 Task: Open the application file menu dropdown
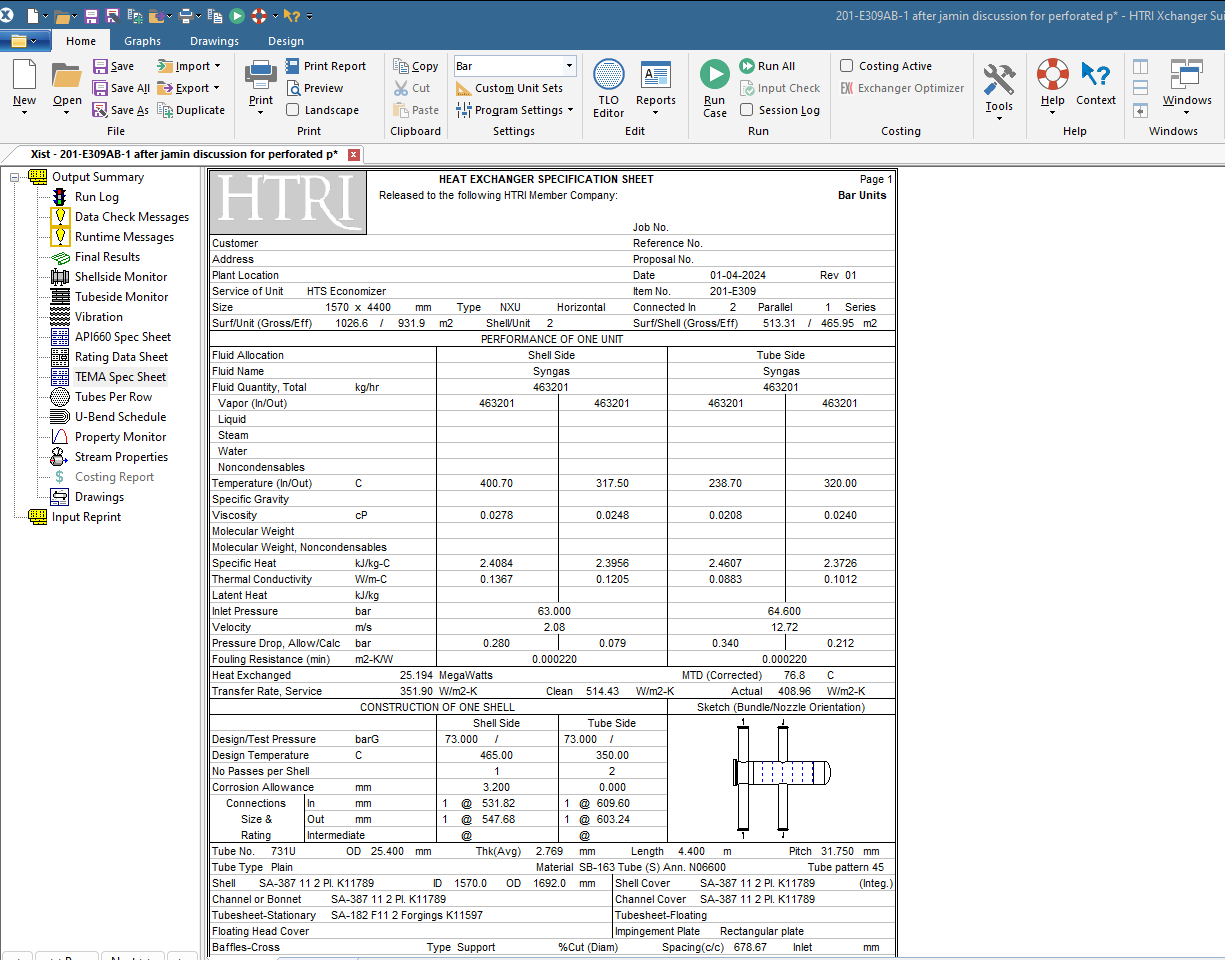(26, 41)
